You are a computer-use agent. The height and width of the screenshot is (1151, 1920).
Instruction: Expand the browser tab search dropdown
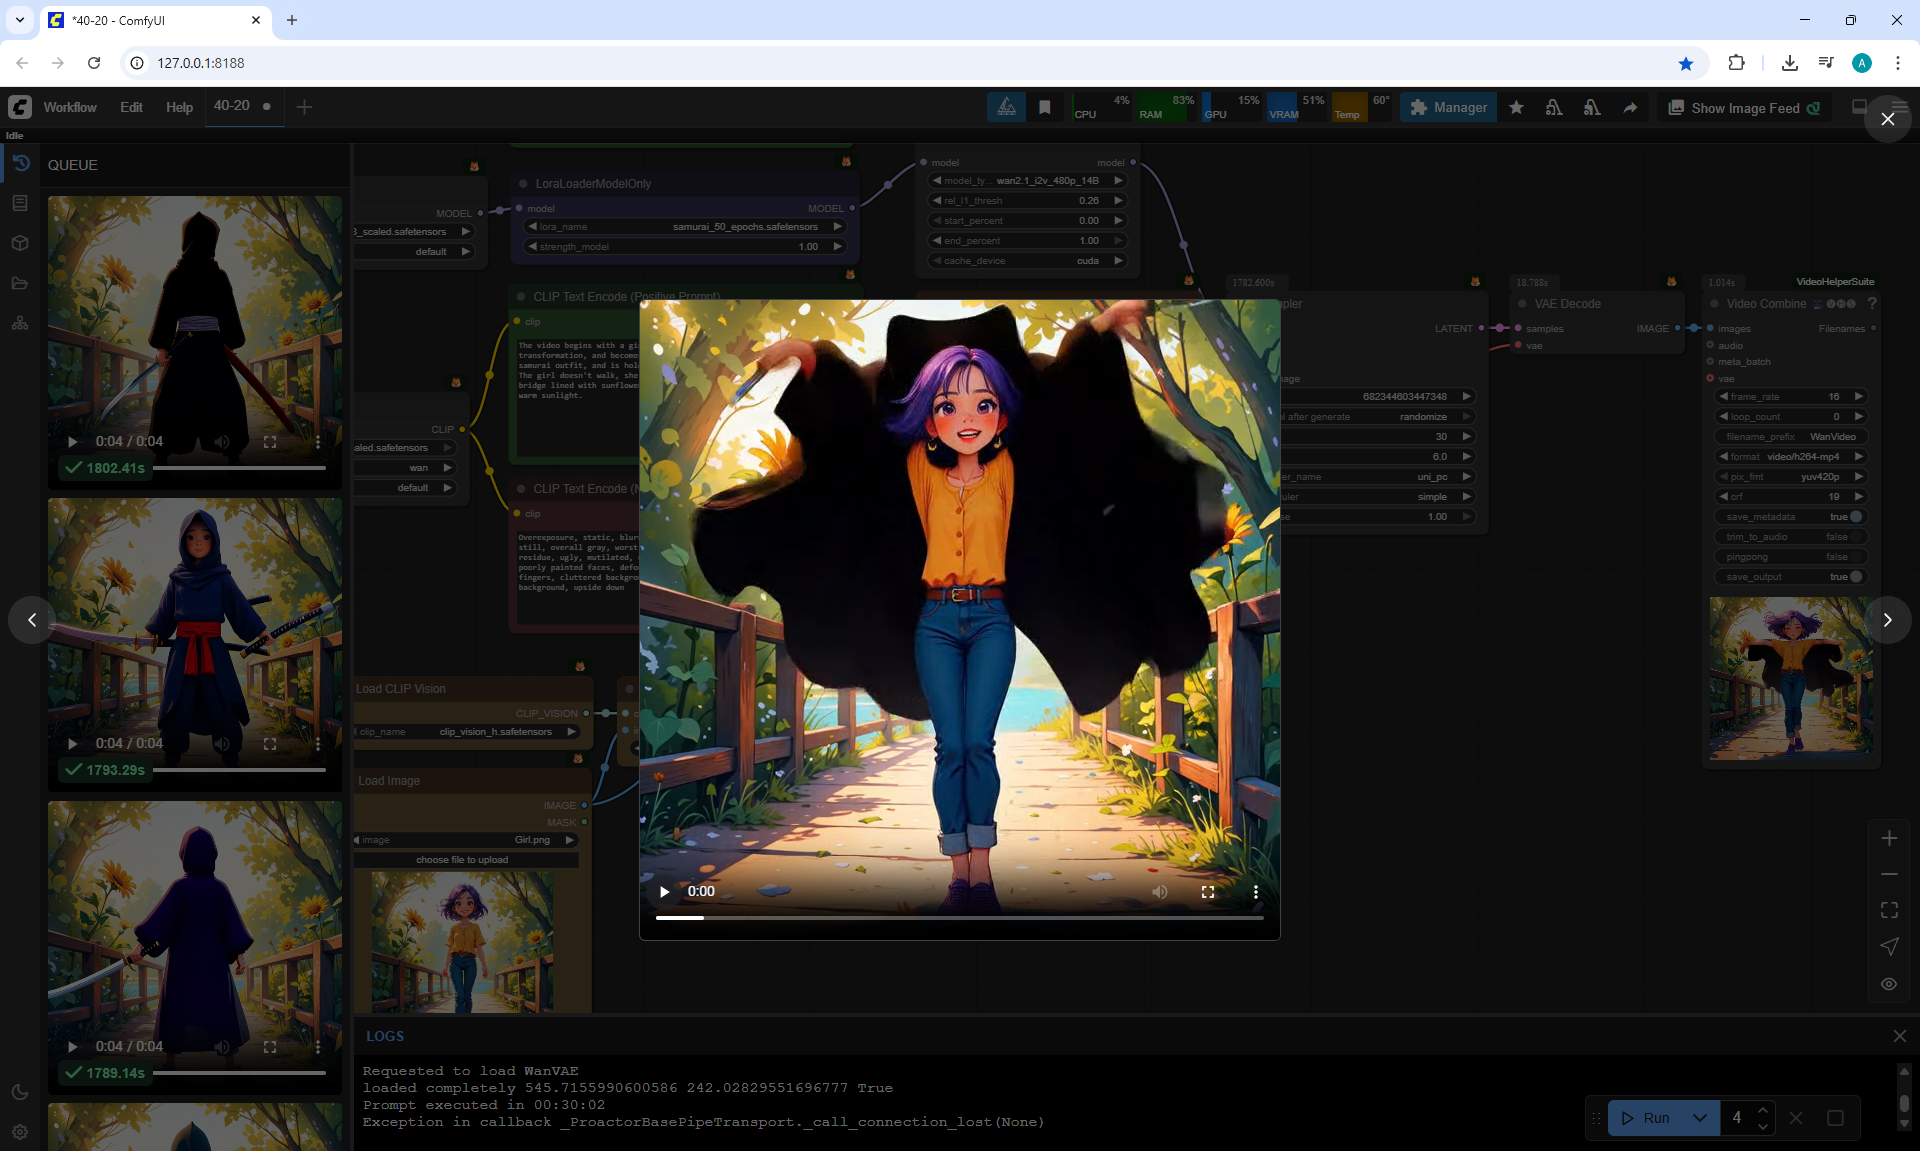pyautogui.click(x=19, y=20)
